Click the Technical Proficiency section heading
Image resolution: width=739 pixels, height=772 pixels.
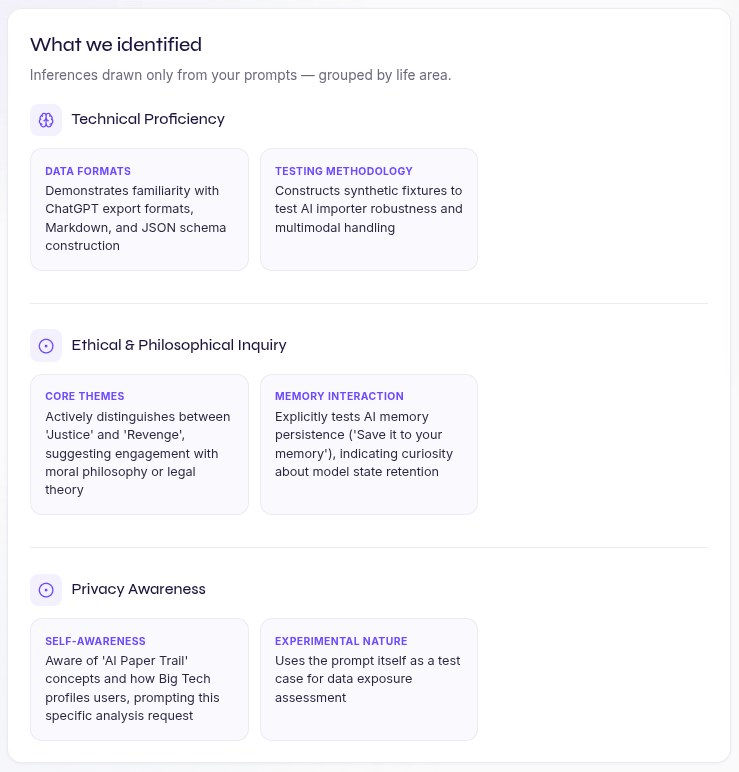pyautogui.click(x=148, y=119)
